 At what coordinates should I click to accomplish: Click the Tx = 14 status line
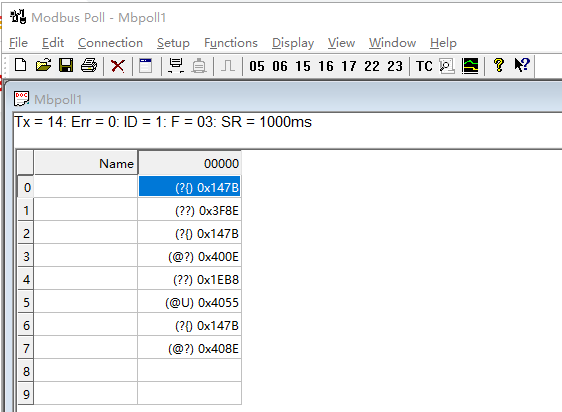tap(163, 122)
